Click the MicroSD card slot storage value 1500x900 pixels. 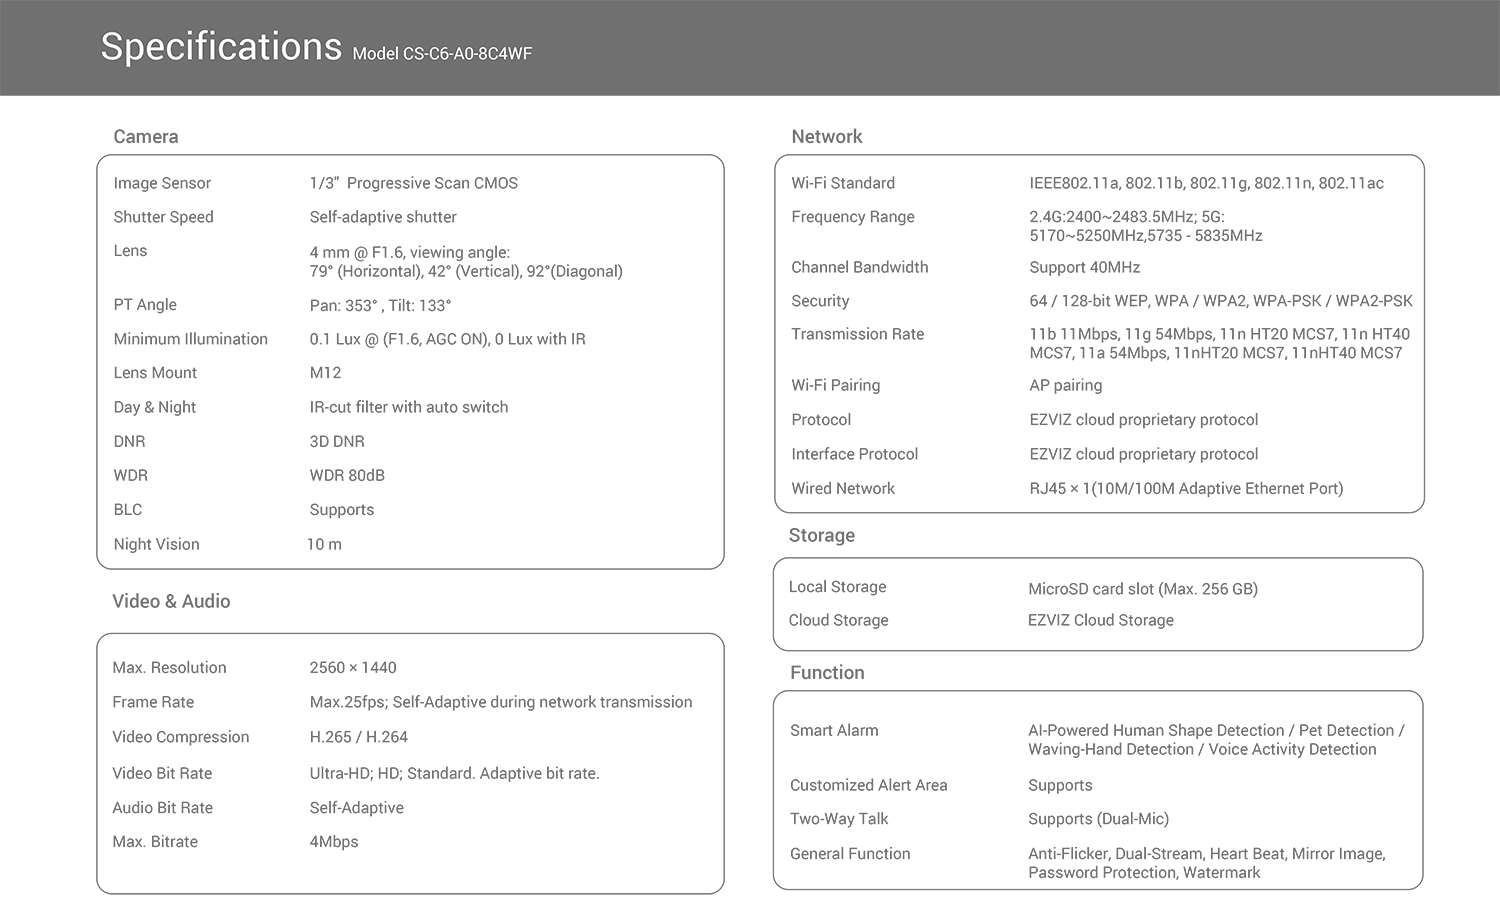pos(1142,589)
